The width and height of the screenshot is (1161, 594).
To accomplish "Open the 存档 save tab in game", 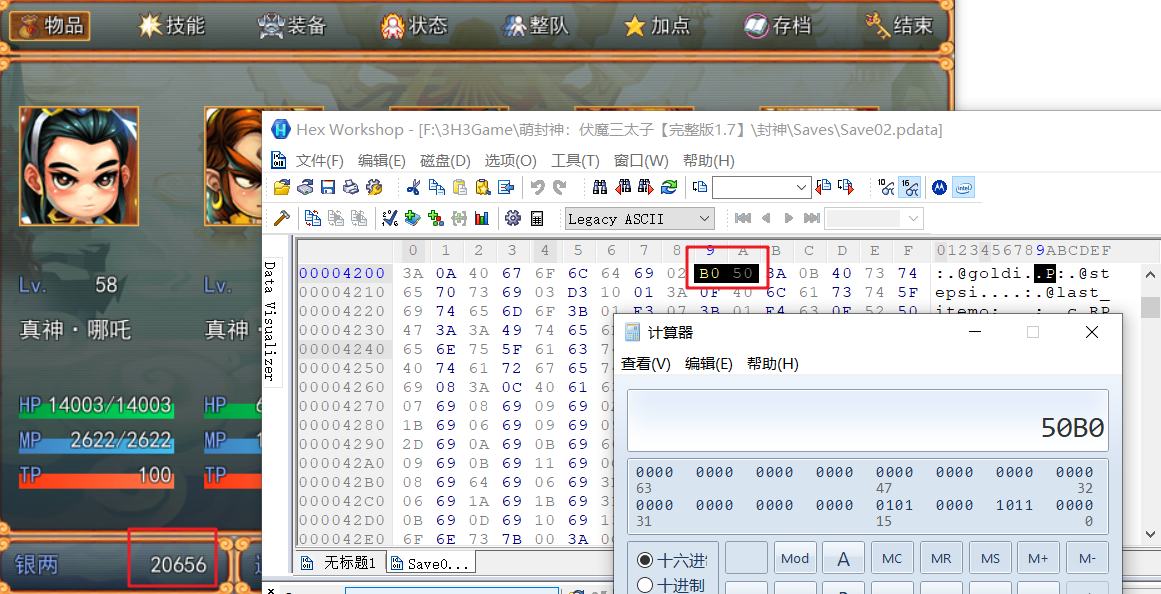I will [x=778, y=26].
